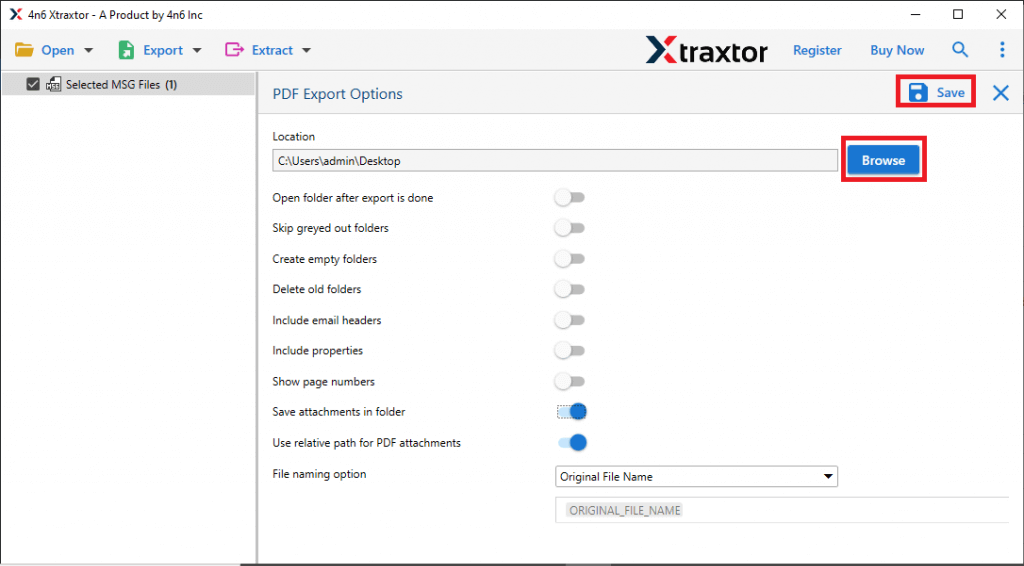Click the PDF Export Options heading
This screenshot has height=566, width=1024.
338,94
